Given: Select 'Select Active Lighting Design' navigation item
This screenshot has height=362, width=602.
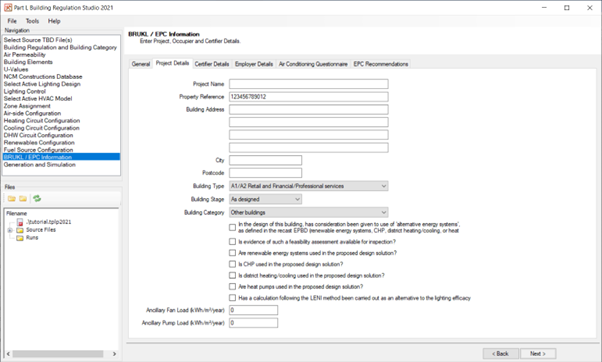Looking at the screenshot, I should coord(42,84).
